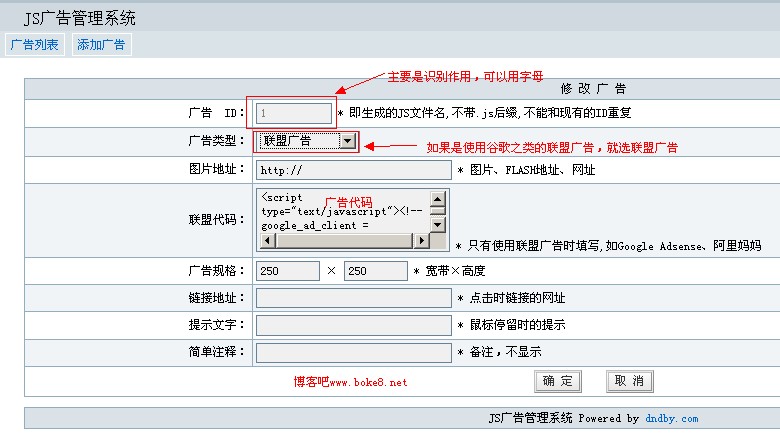780x440 pixels.
Task: Switch to the 添加广告 tab
Action: [x=101, y=45]
